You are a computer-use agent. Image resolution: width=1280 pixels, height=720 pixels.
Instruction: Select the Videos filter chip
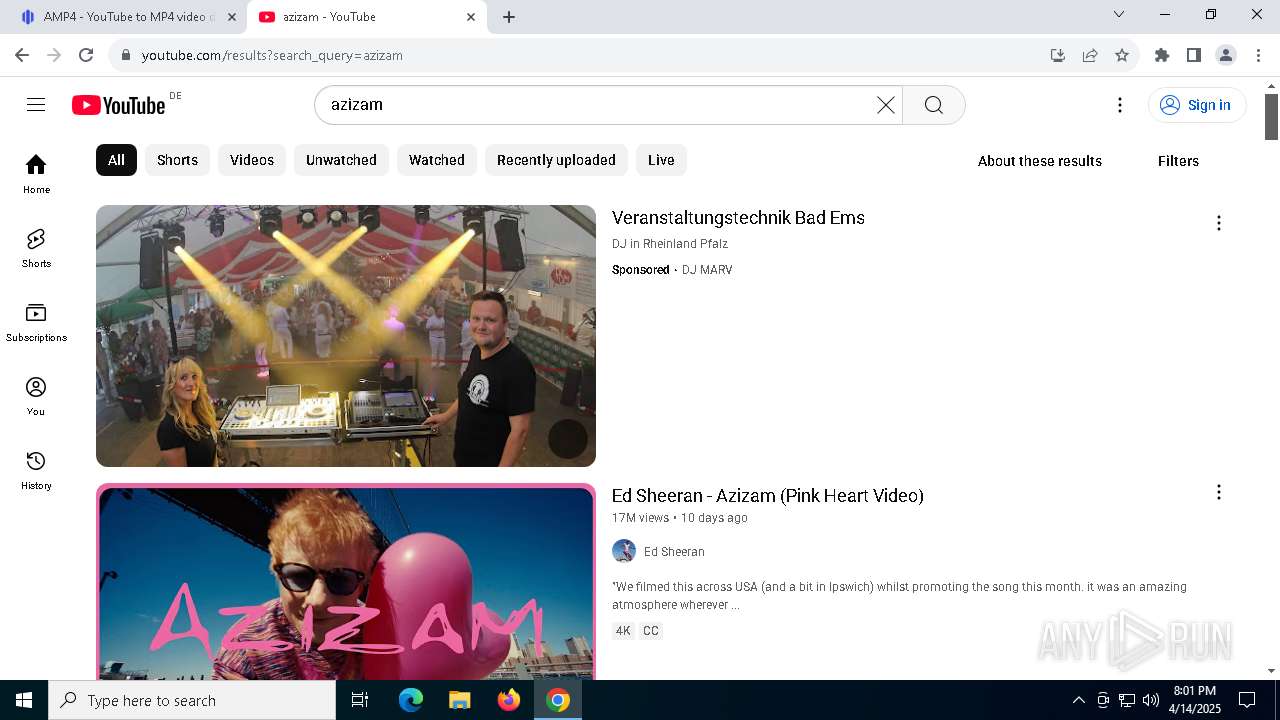point(252,160)
